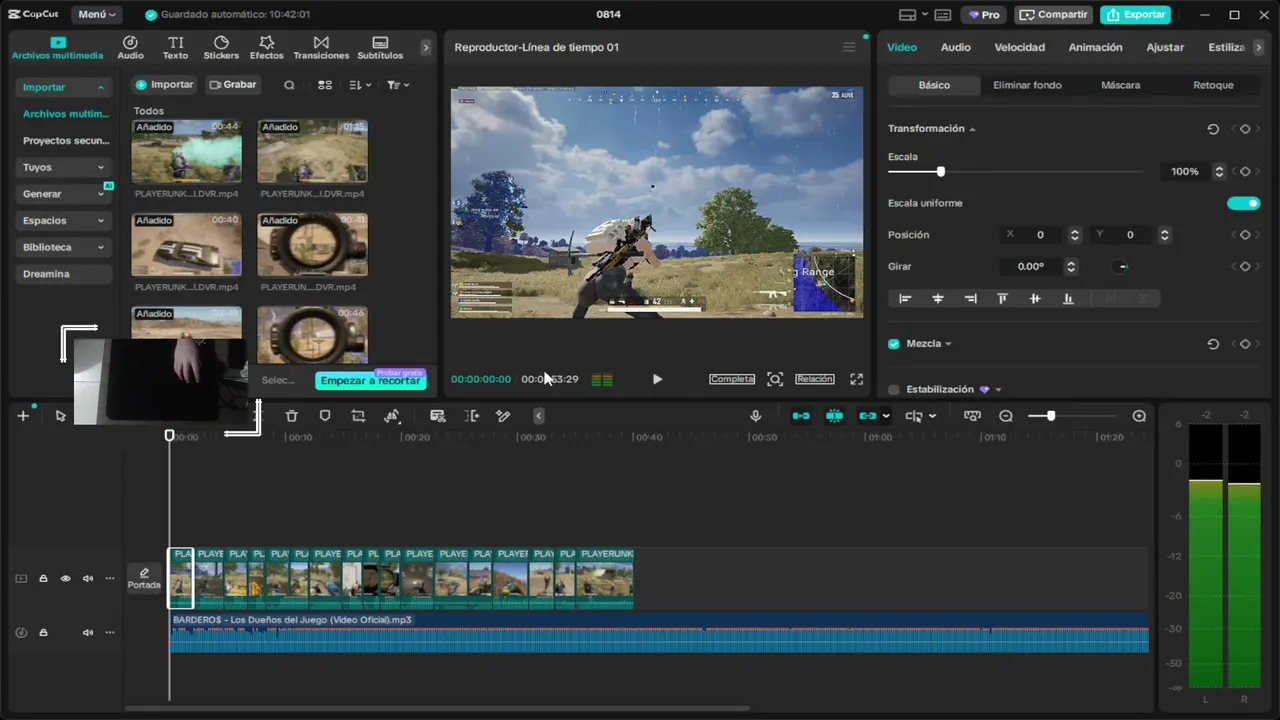
Task: Click the Exportar button
Action: 1135,15
